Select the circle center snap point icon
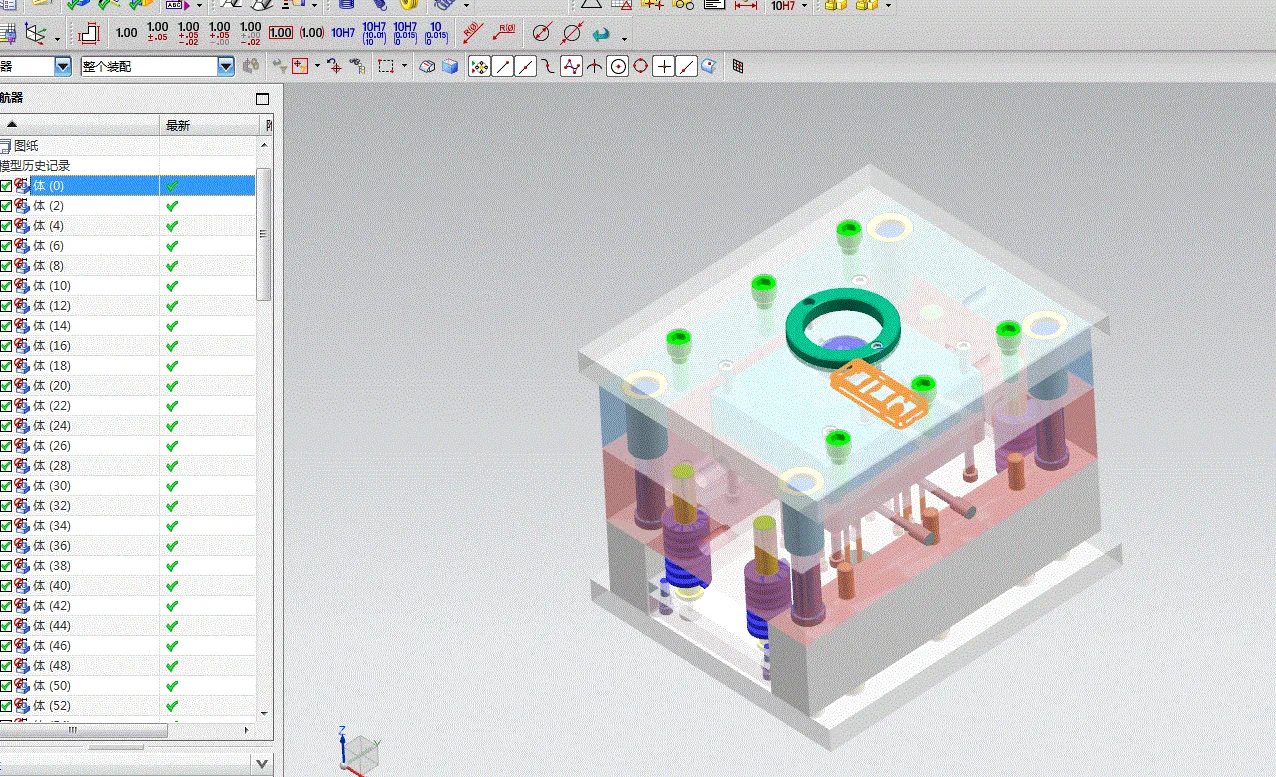The height and width of the screenshot is (777, 1276). point(618,66)
